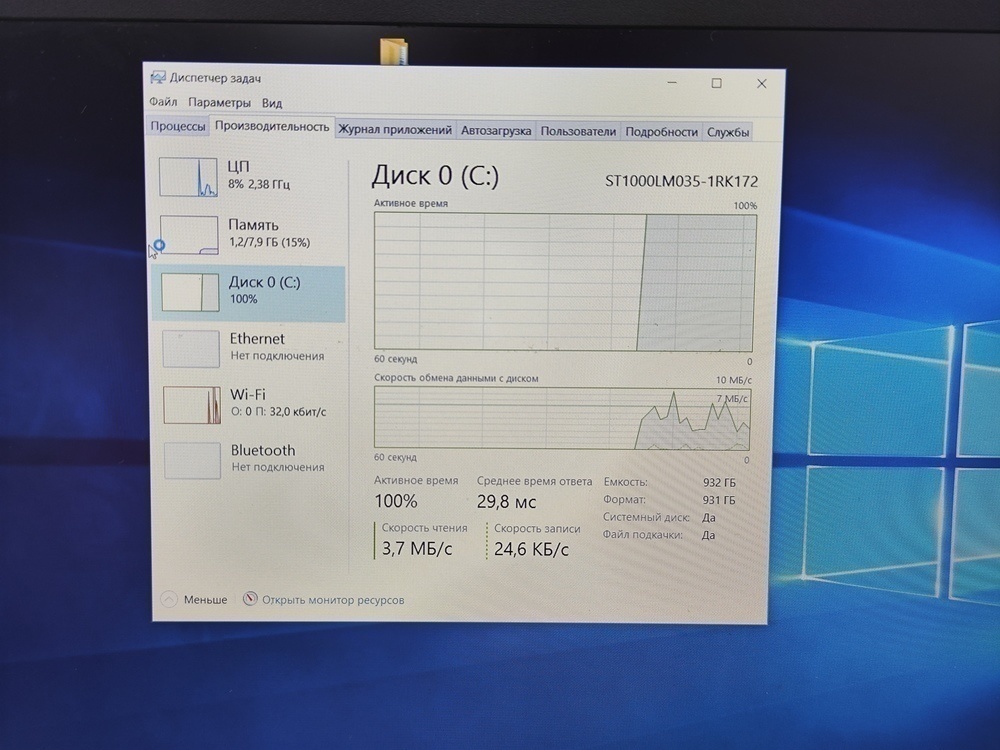Click the 1,2/7,9 ГБ (15%) memory value
1000x750 pixels.
click(x=269, y=242)
